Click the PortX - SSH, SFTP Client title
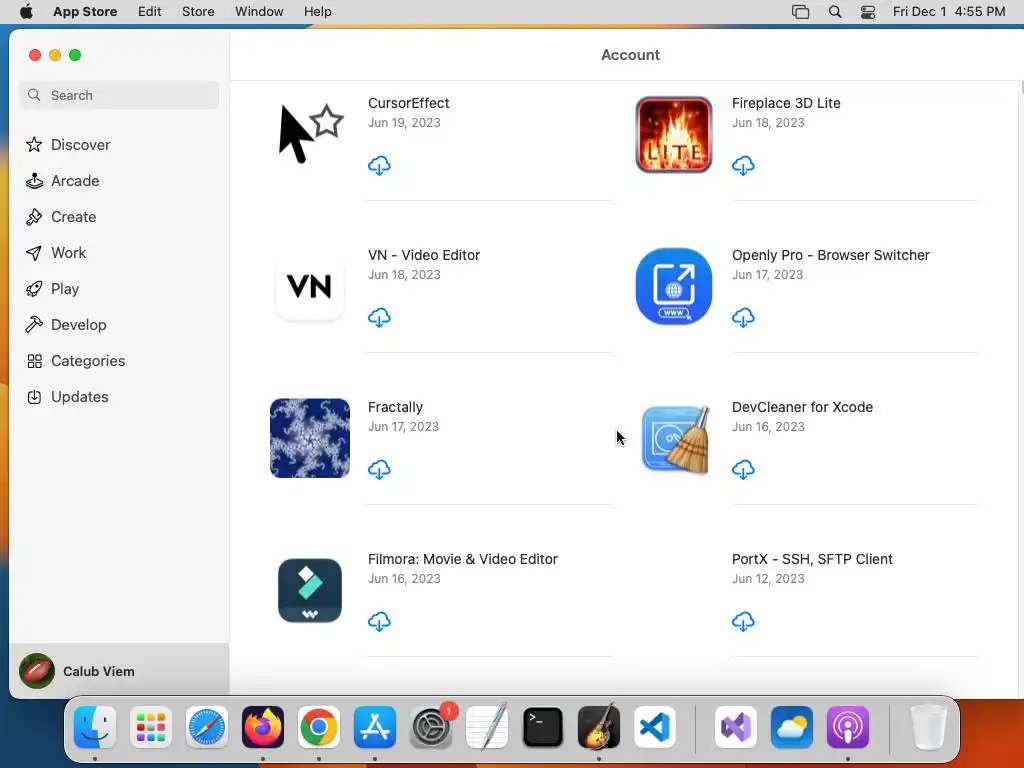 812,560
